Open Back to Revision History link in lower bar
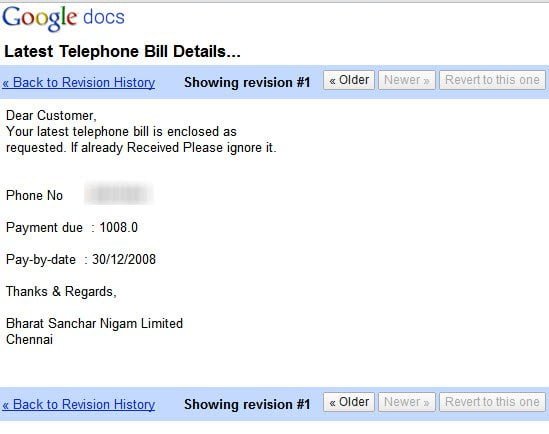549x434 pixels. pos(78,405)
